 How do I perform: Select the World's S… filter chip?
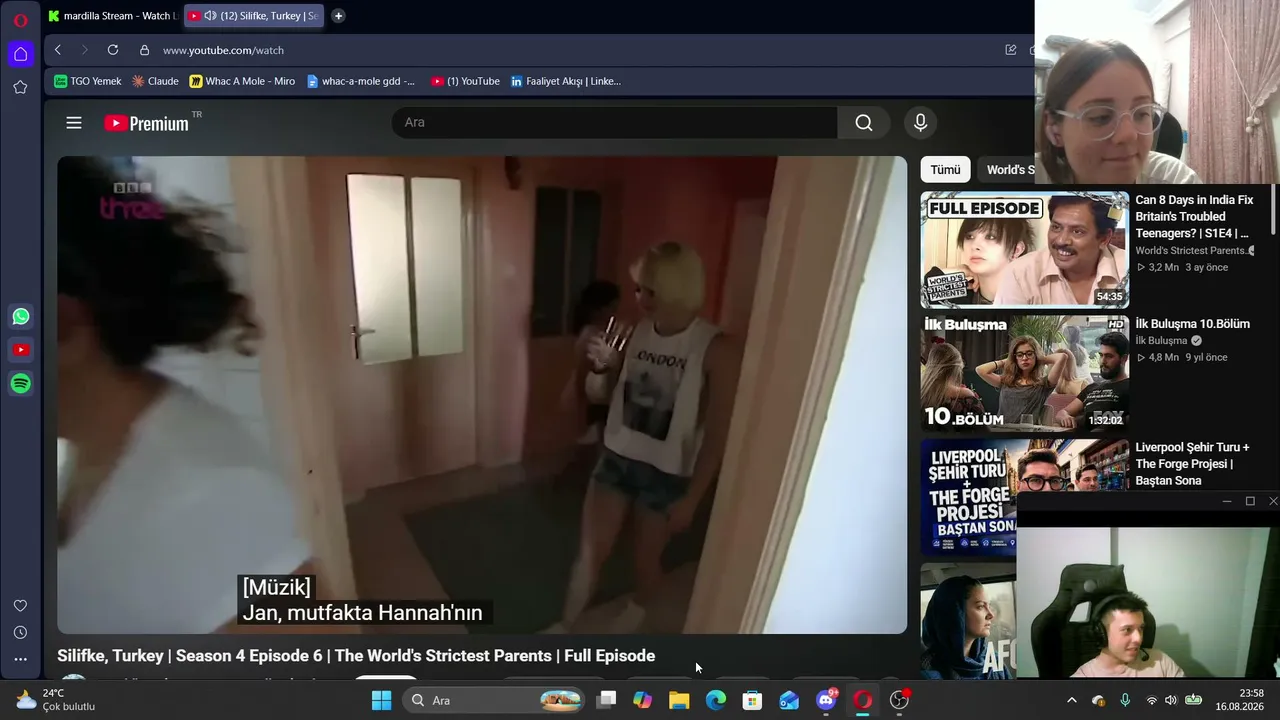click(x=1008, y=170)
